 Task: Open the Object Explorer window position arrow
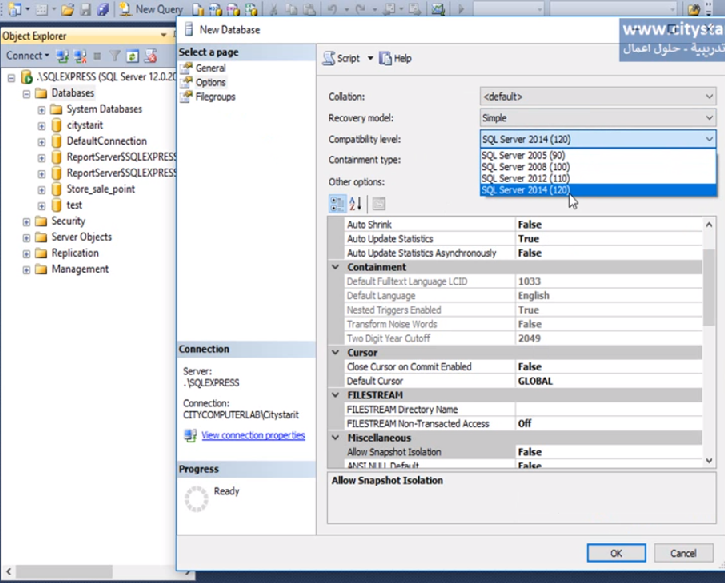click(164, 35)
